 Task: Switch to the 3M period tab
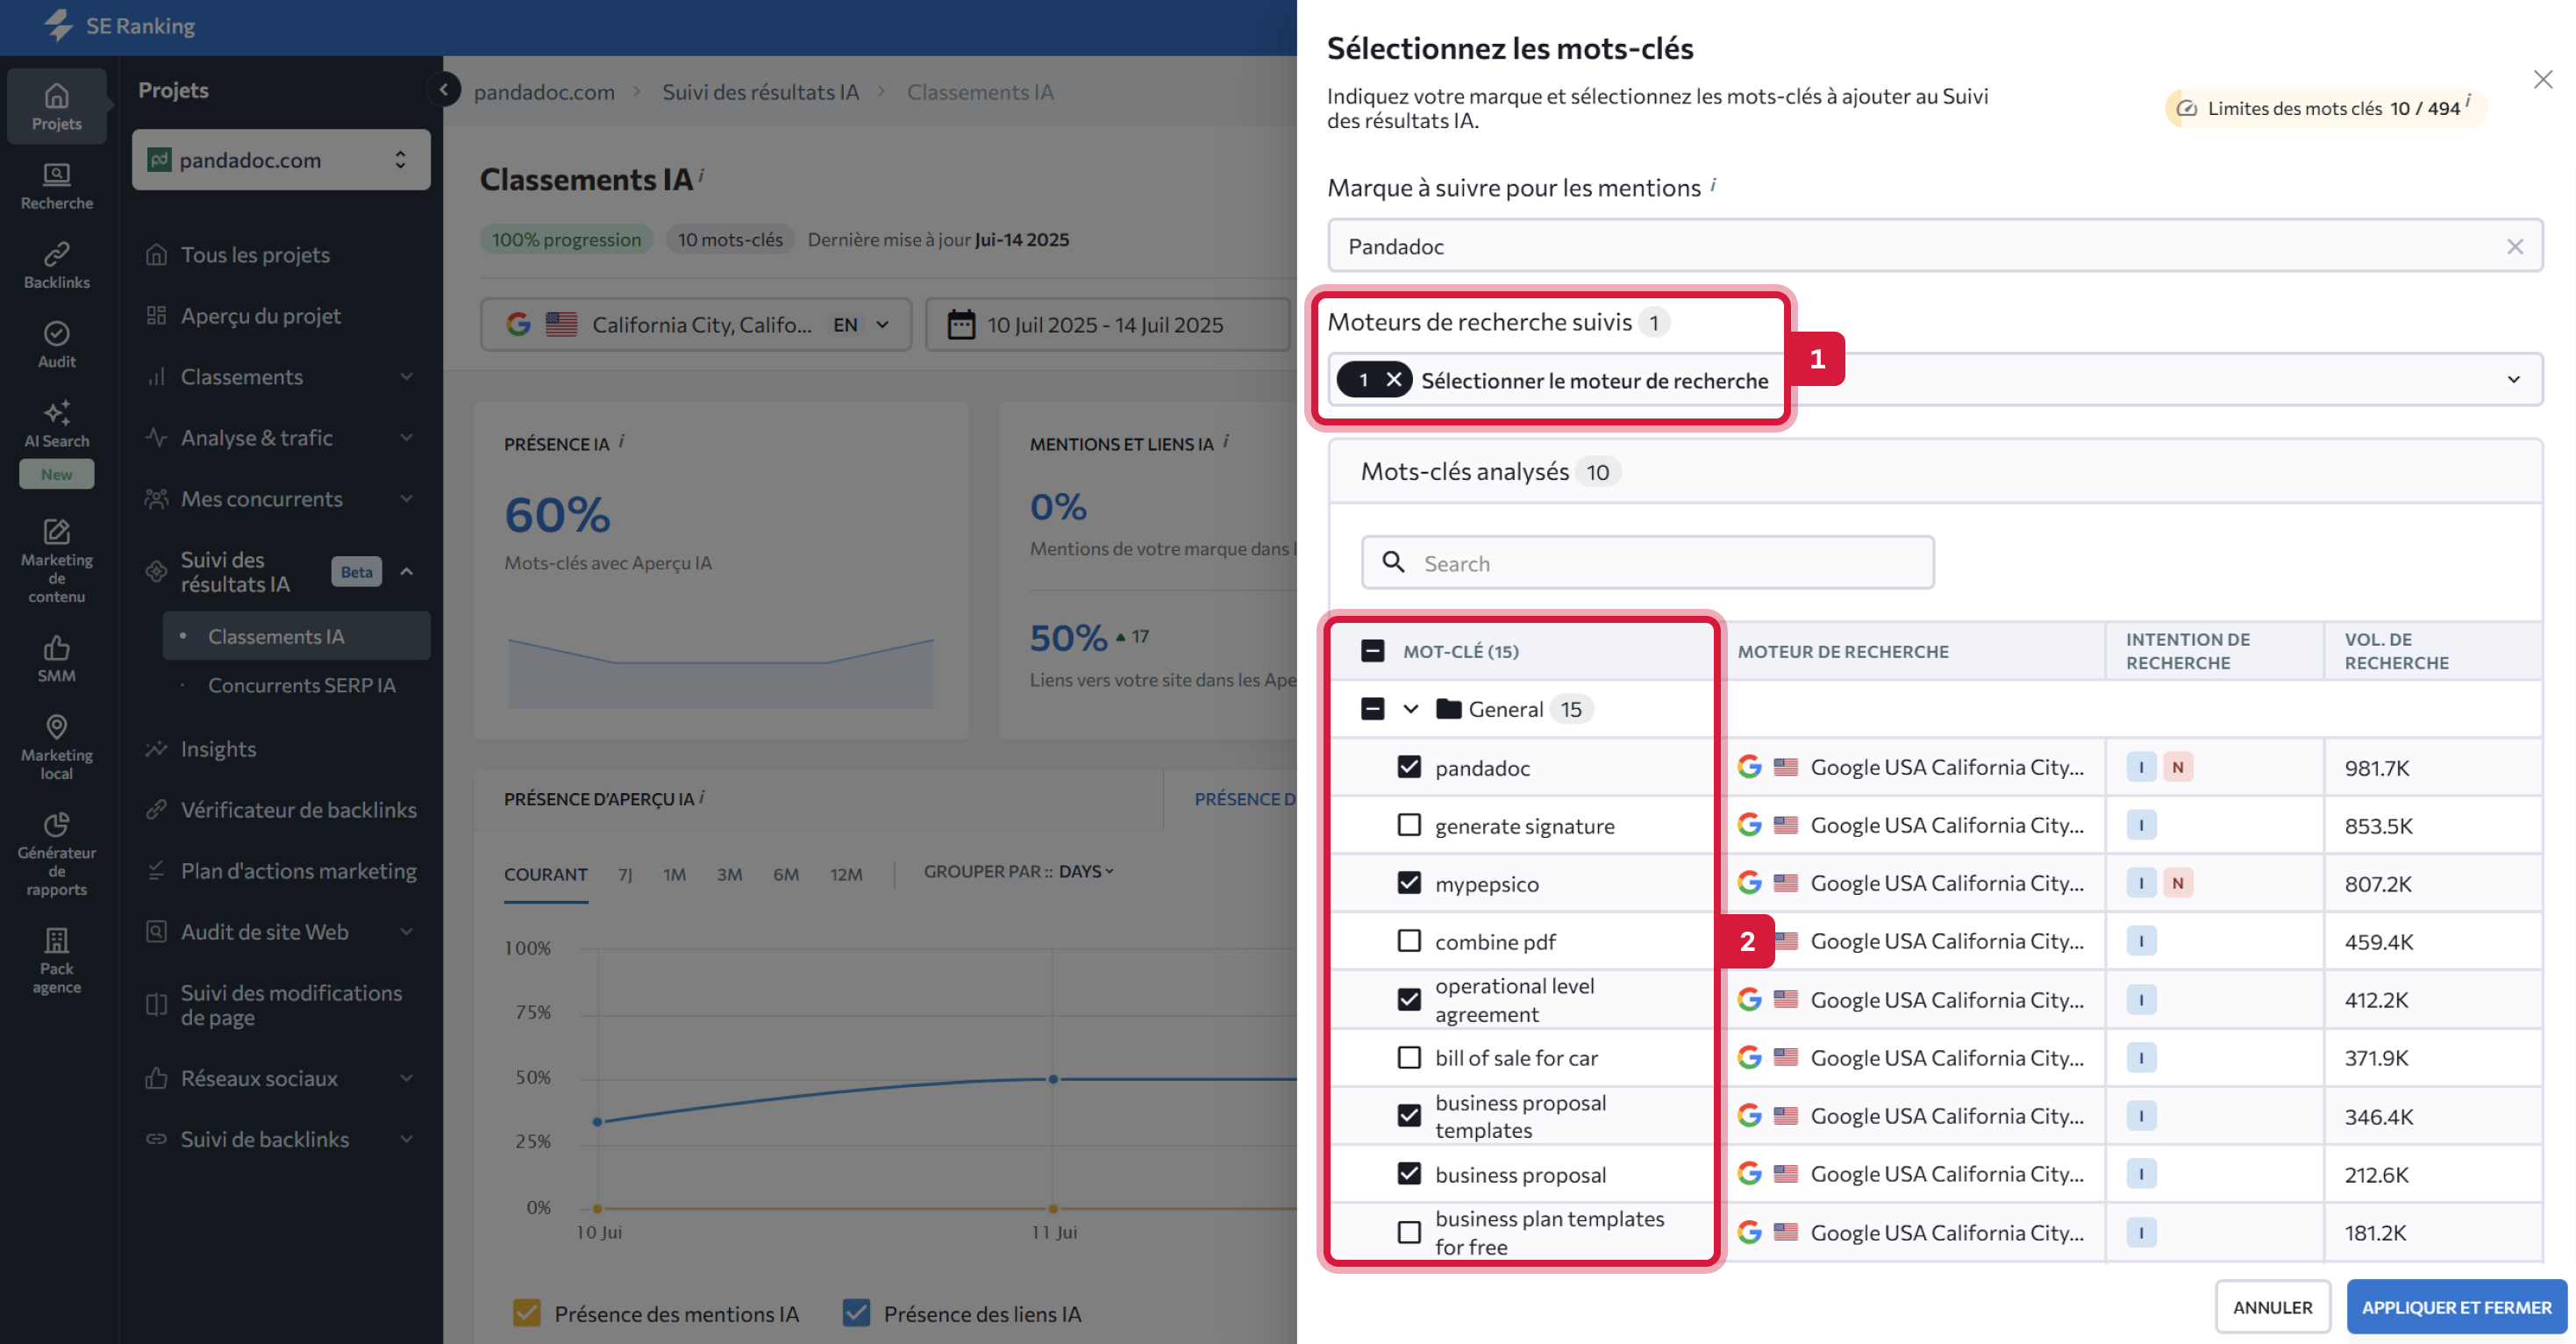click(729, 873)
